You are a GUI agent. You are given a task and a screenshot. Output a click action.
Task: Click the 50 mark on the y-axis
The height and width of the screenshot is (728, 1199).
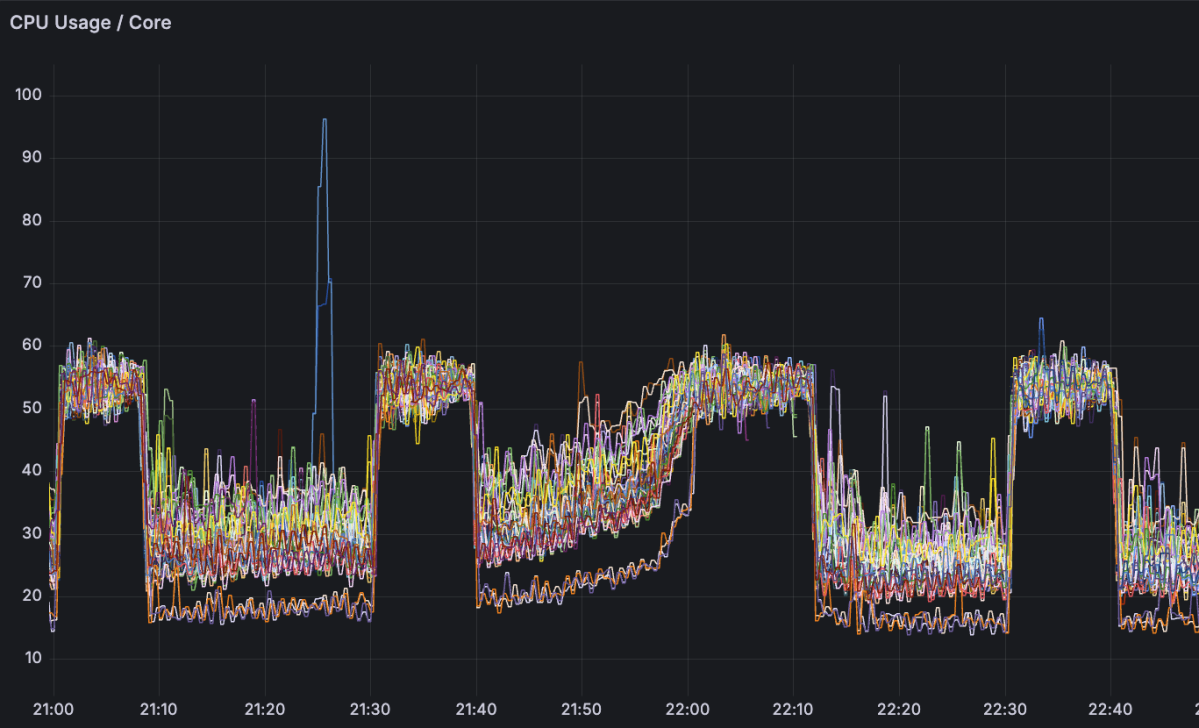point(30,406)
